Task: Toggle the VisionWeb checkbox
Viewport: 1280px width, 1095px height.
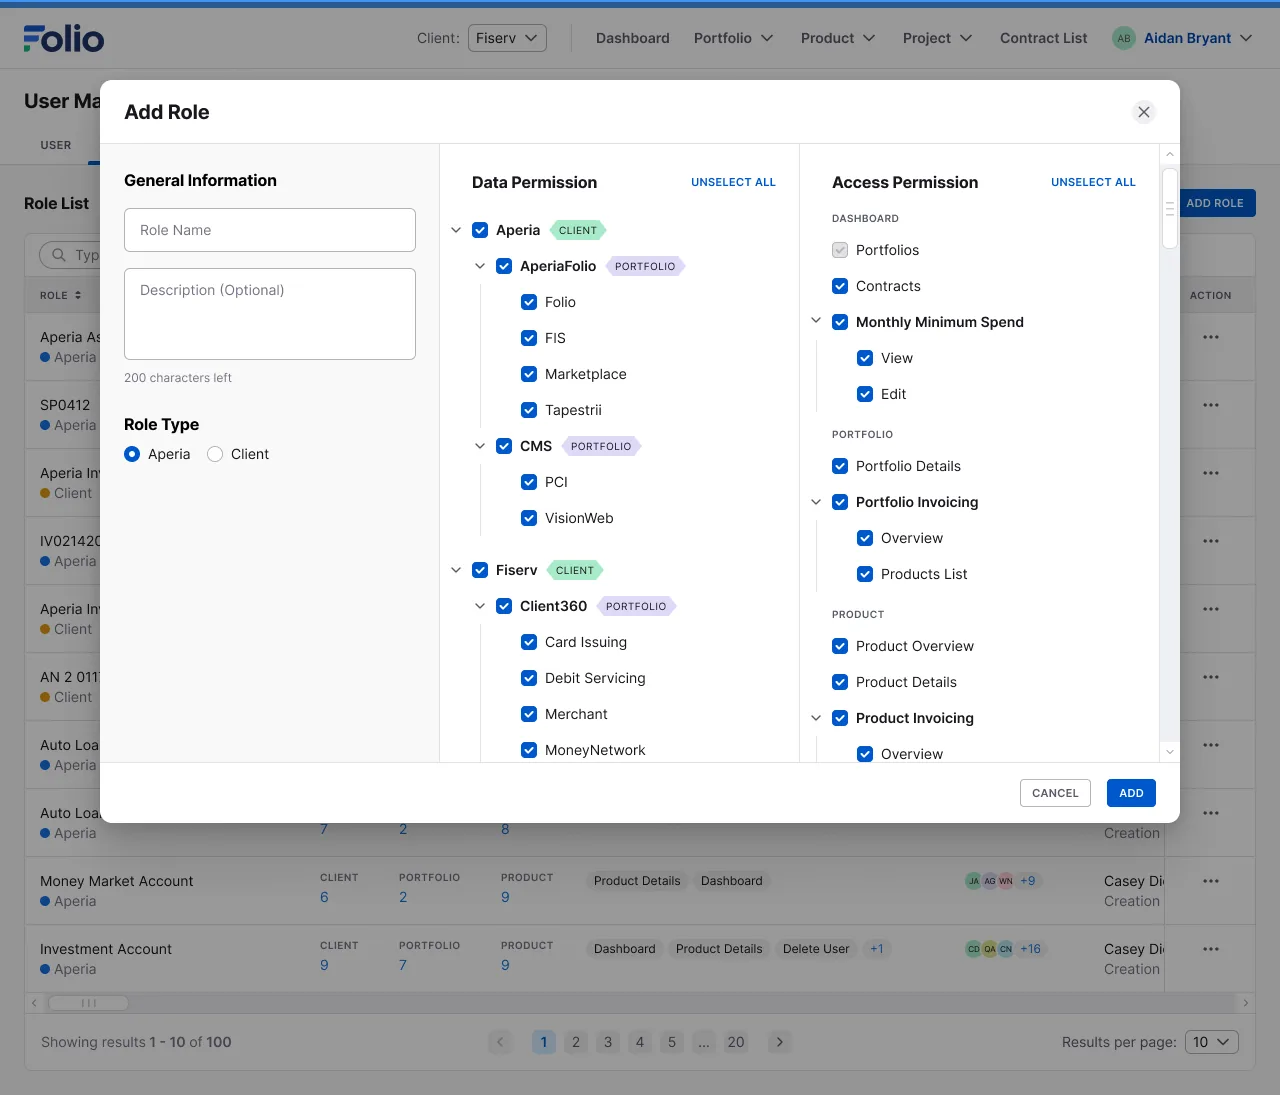Action: pyautogui.click(x=529, y=518)
